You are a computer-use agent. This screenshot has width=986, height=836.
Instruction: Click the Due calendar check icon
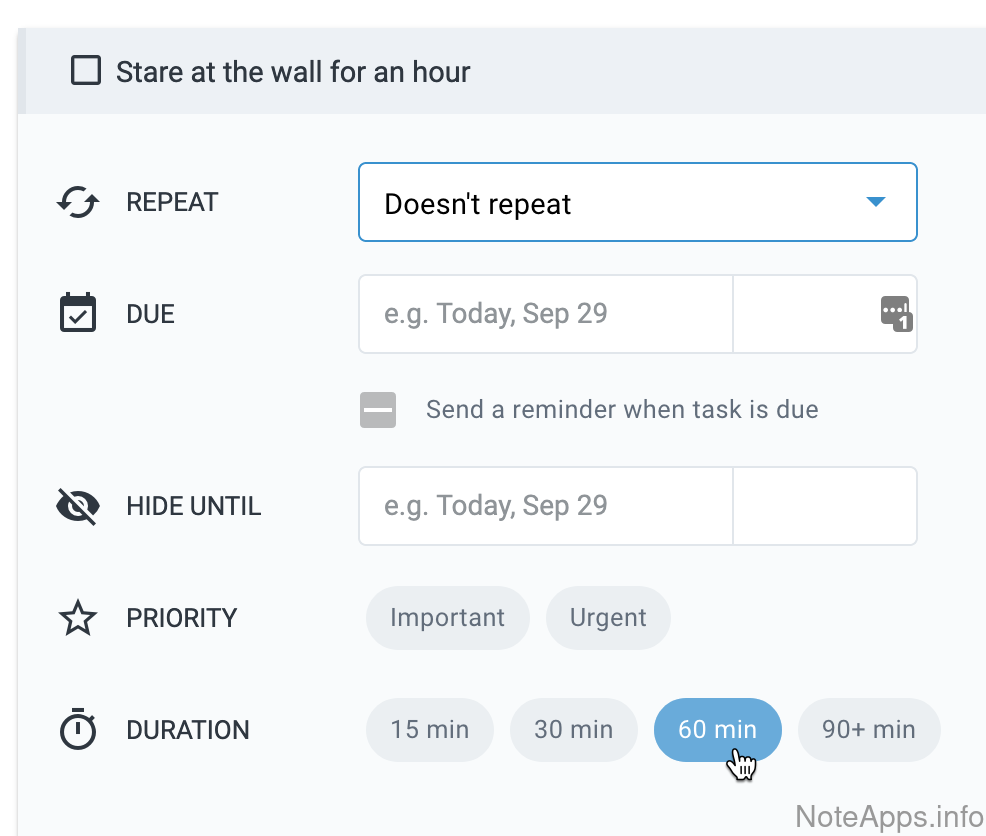78,314
